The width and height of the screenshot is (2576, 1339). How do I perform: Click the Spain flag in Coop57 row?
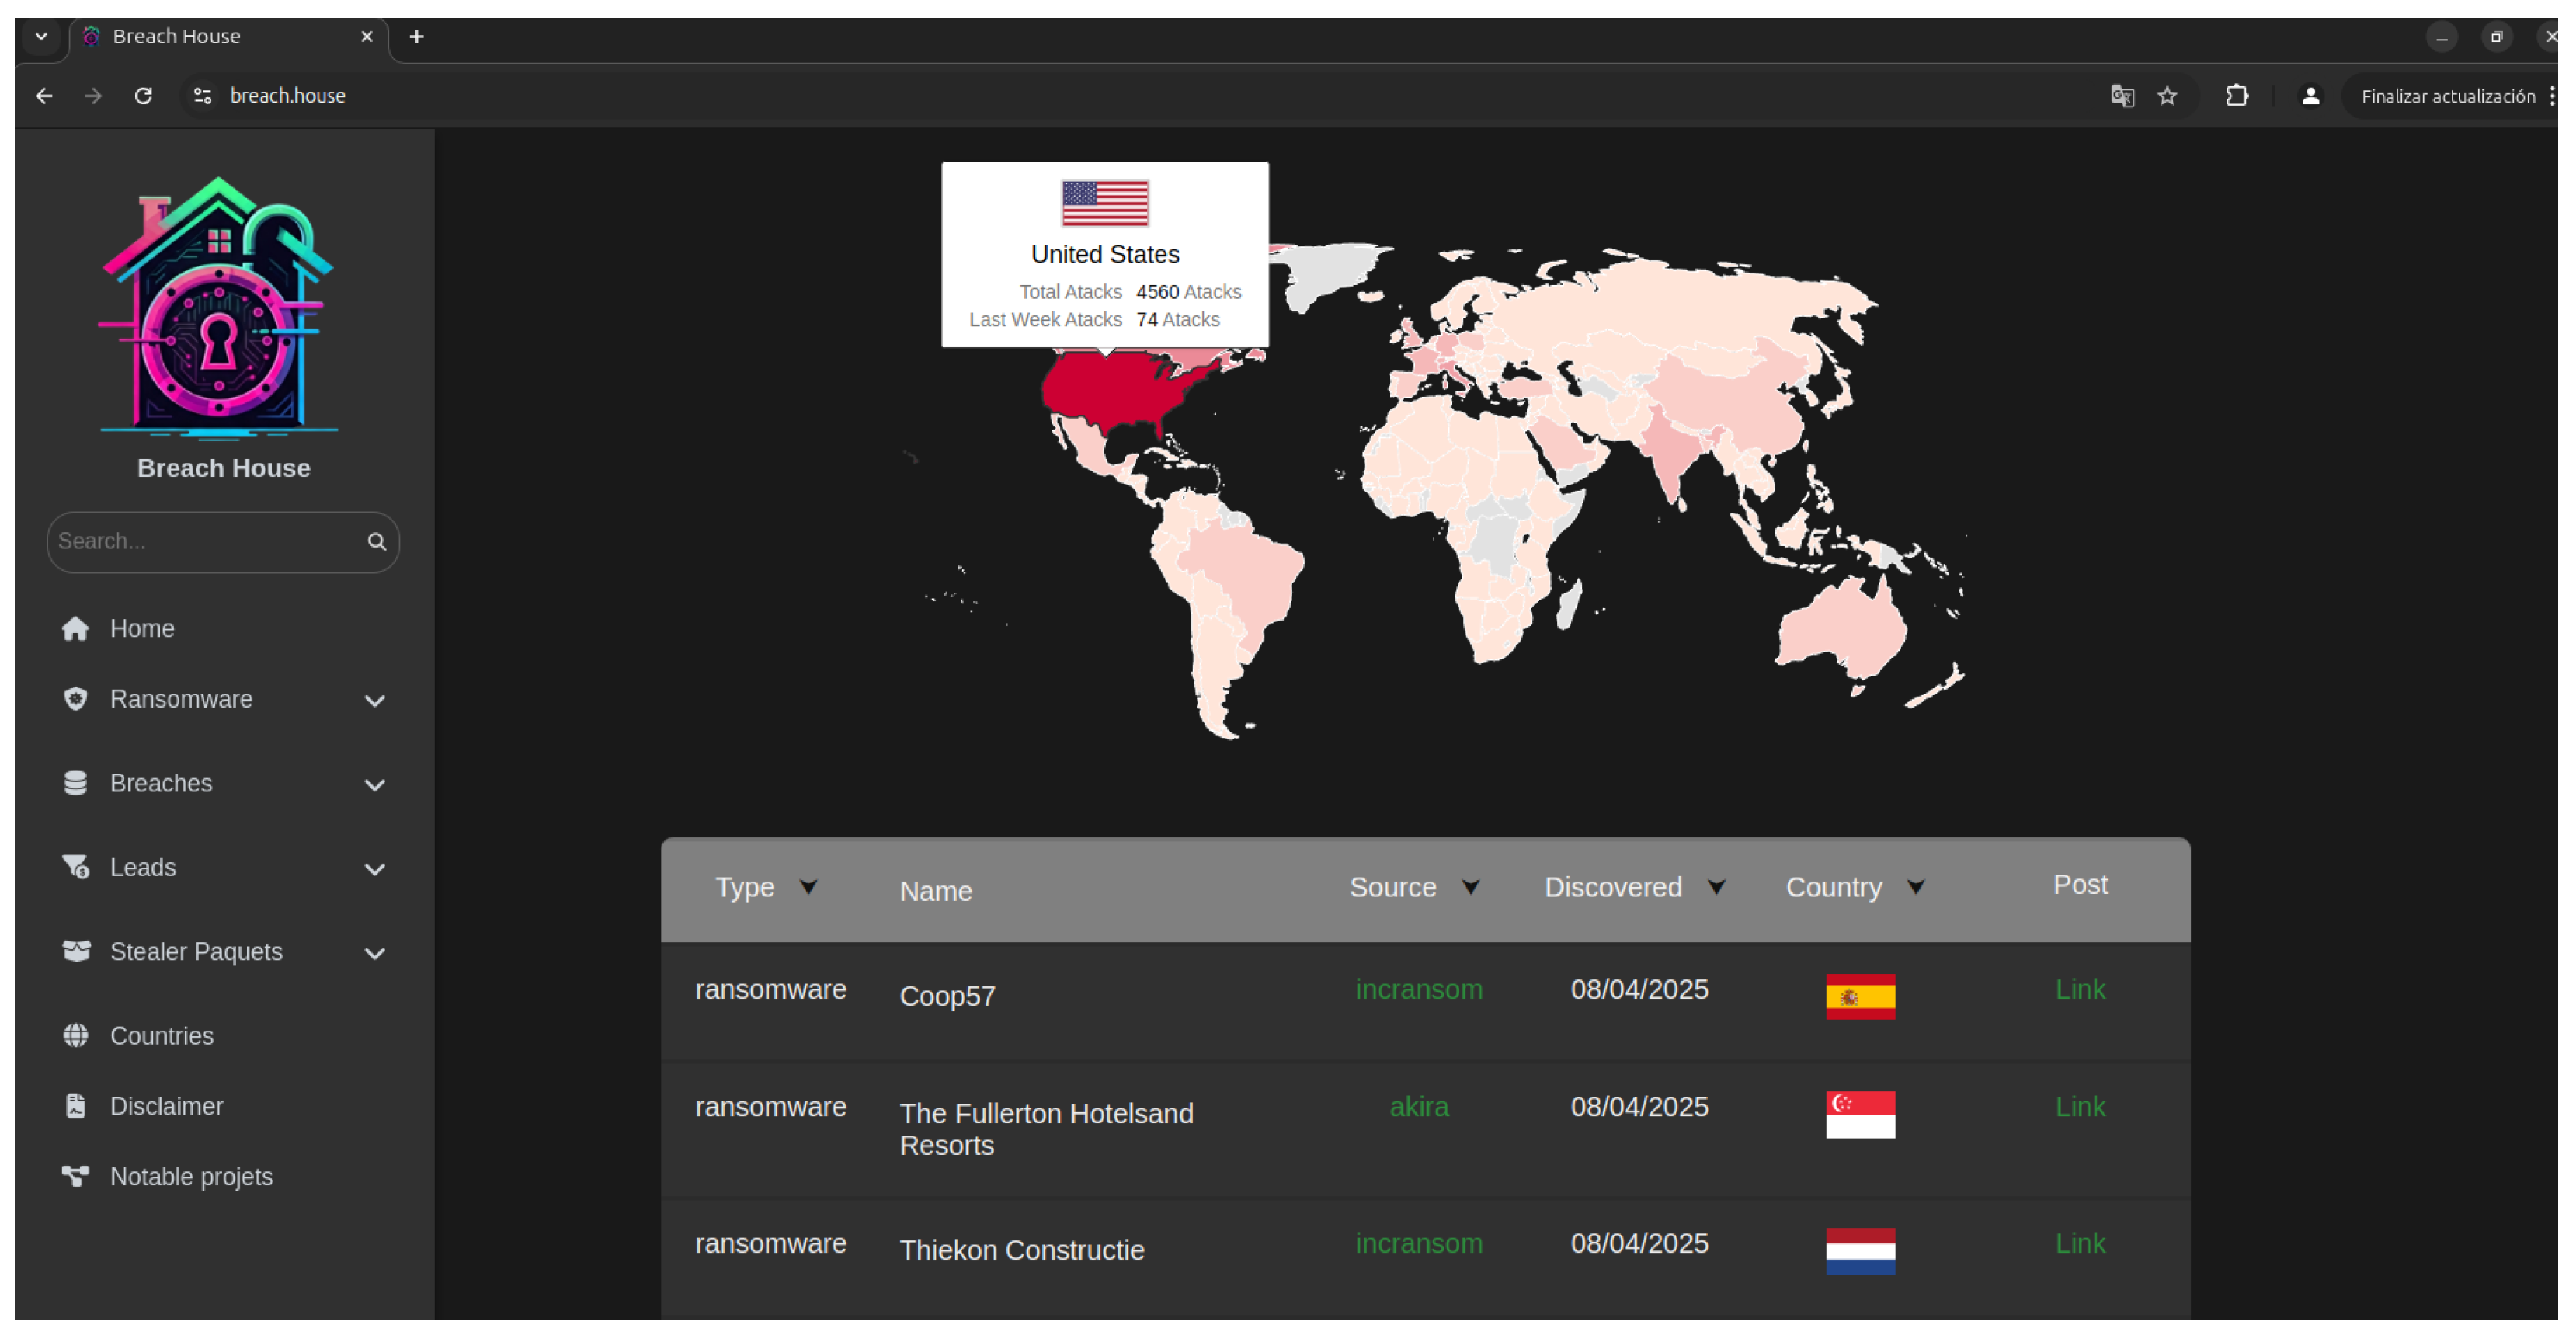click(1859, 996)
